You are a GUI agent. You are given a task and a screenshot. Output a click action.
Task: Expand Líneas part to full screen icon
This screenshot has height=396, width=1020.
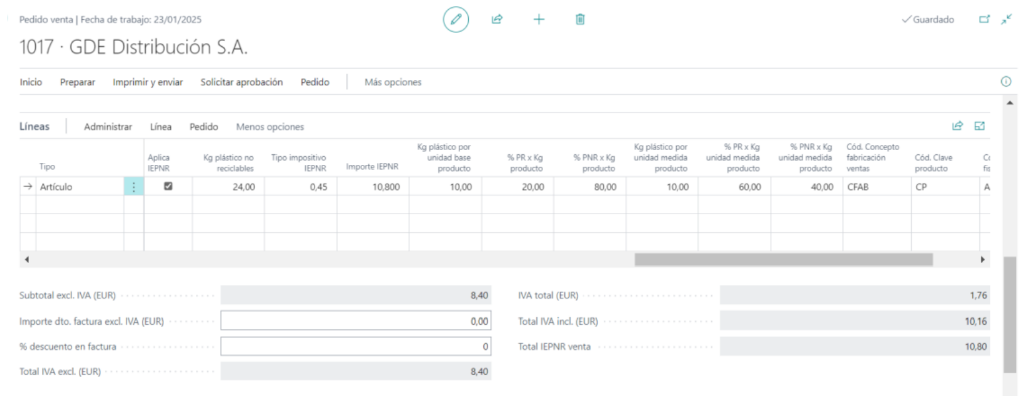pos(980,126)
